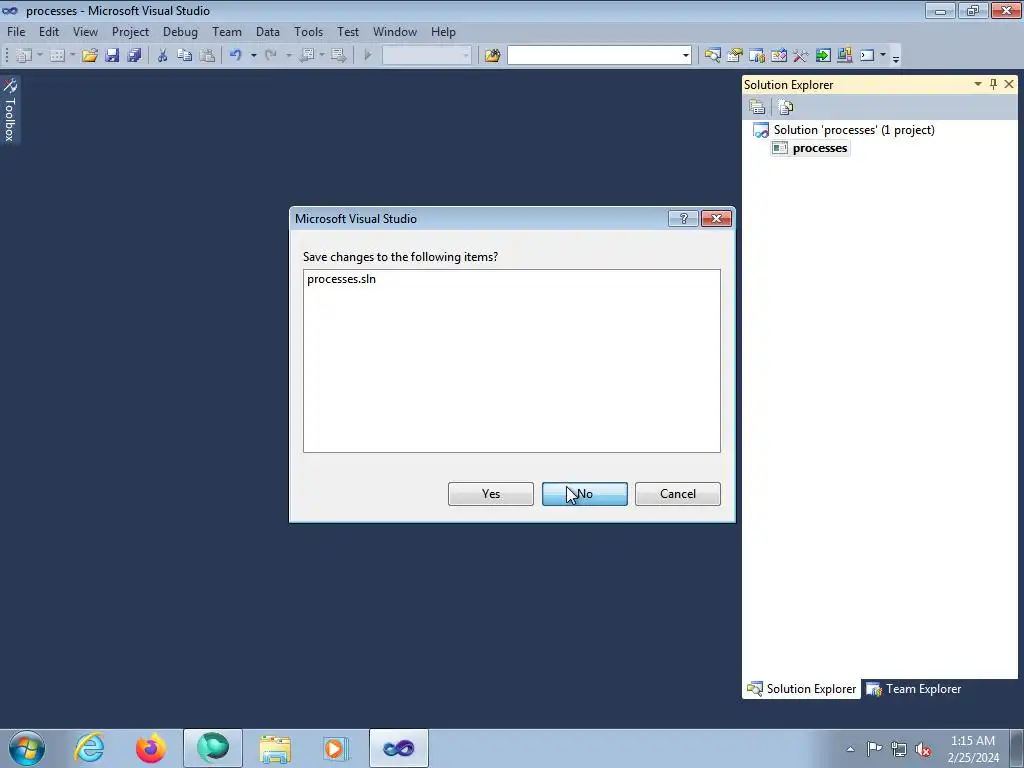Open the View menu
This screenshot has height=768, width=1024.
tap(86, 31)
